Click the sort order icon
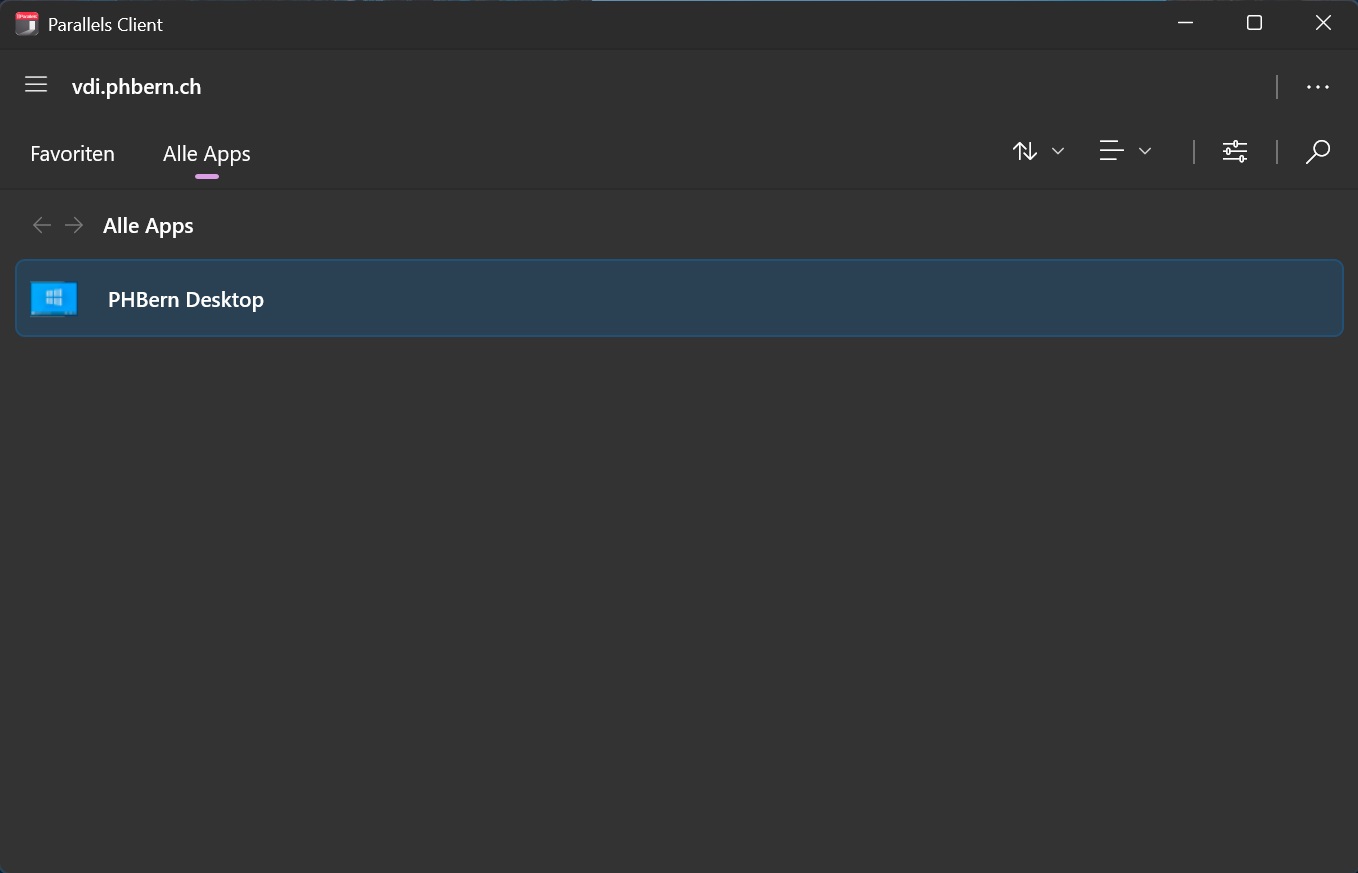Image resolution: width=1358 pixels, height=873 pixels. [1024, 151]
